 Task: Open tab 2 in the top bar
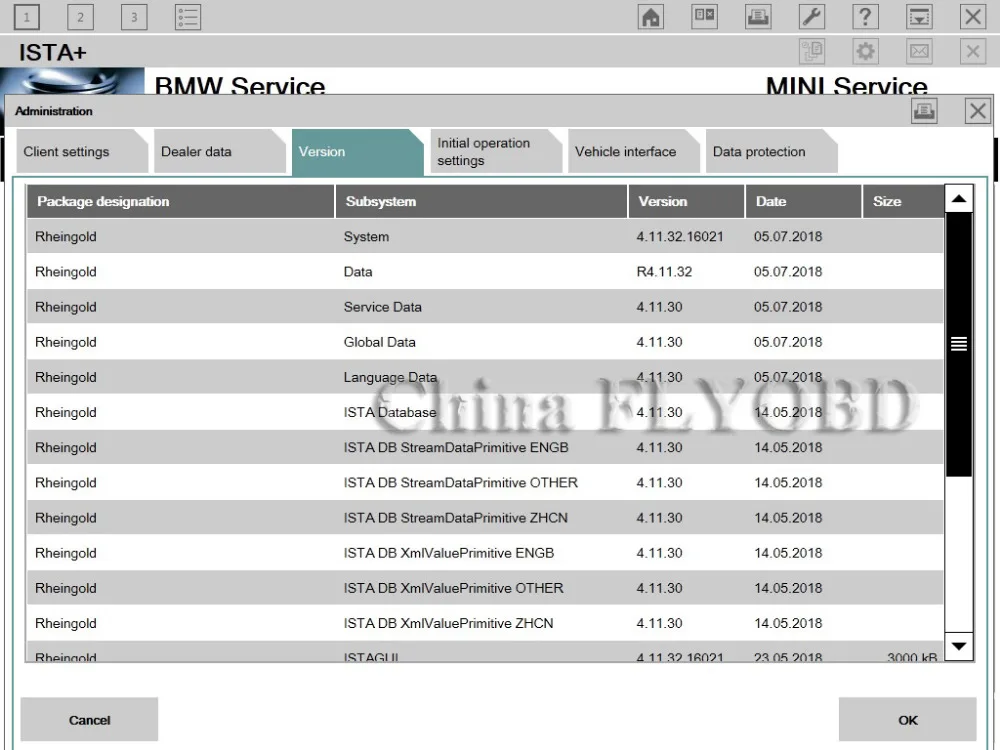[x=80, y=17]
